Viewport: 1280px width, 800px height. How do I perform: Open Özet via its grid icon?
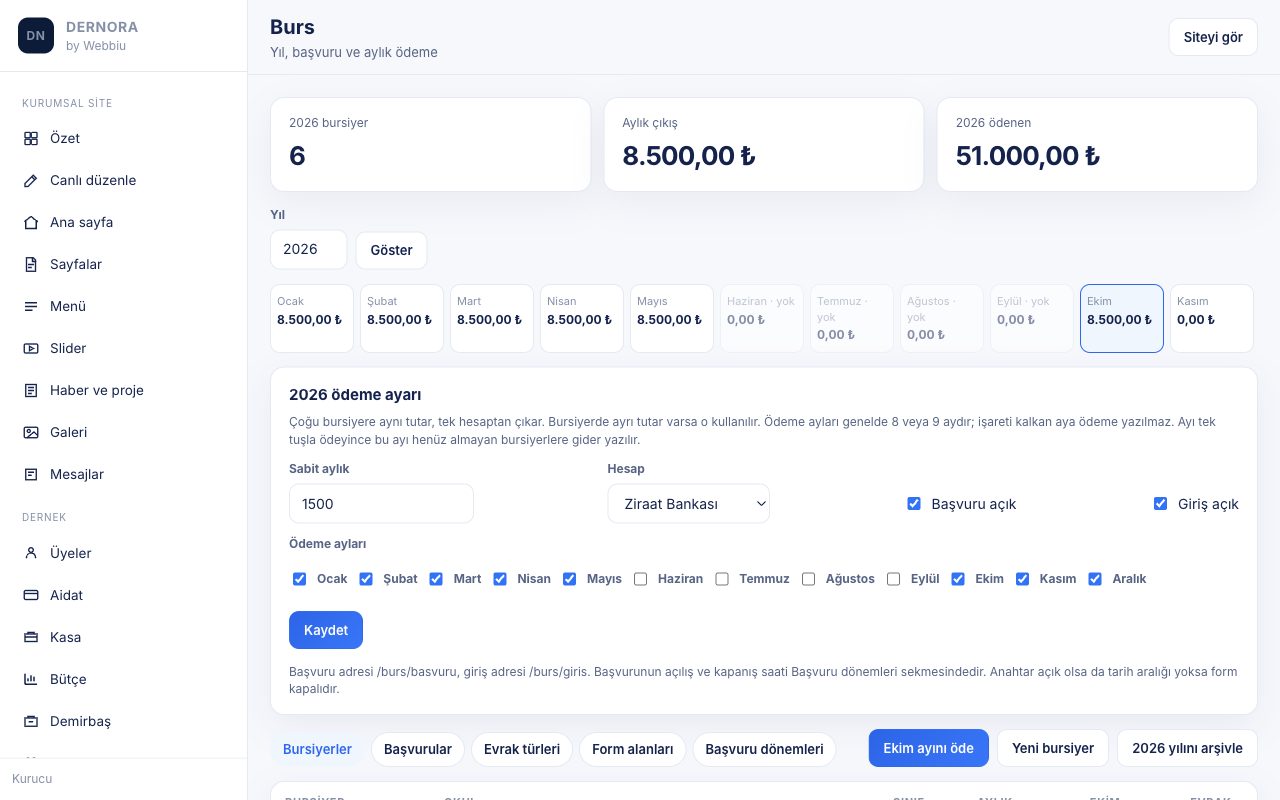tap(31, 139)
